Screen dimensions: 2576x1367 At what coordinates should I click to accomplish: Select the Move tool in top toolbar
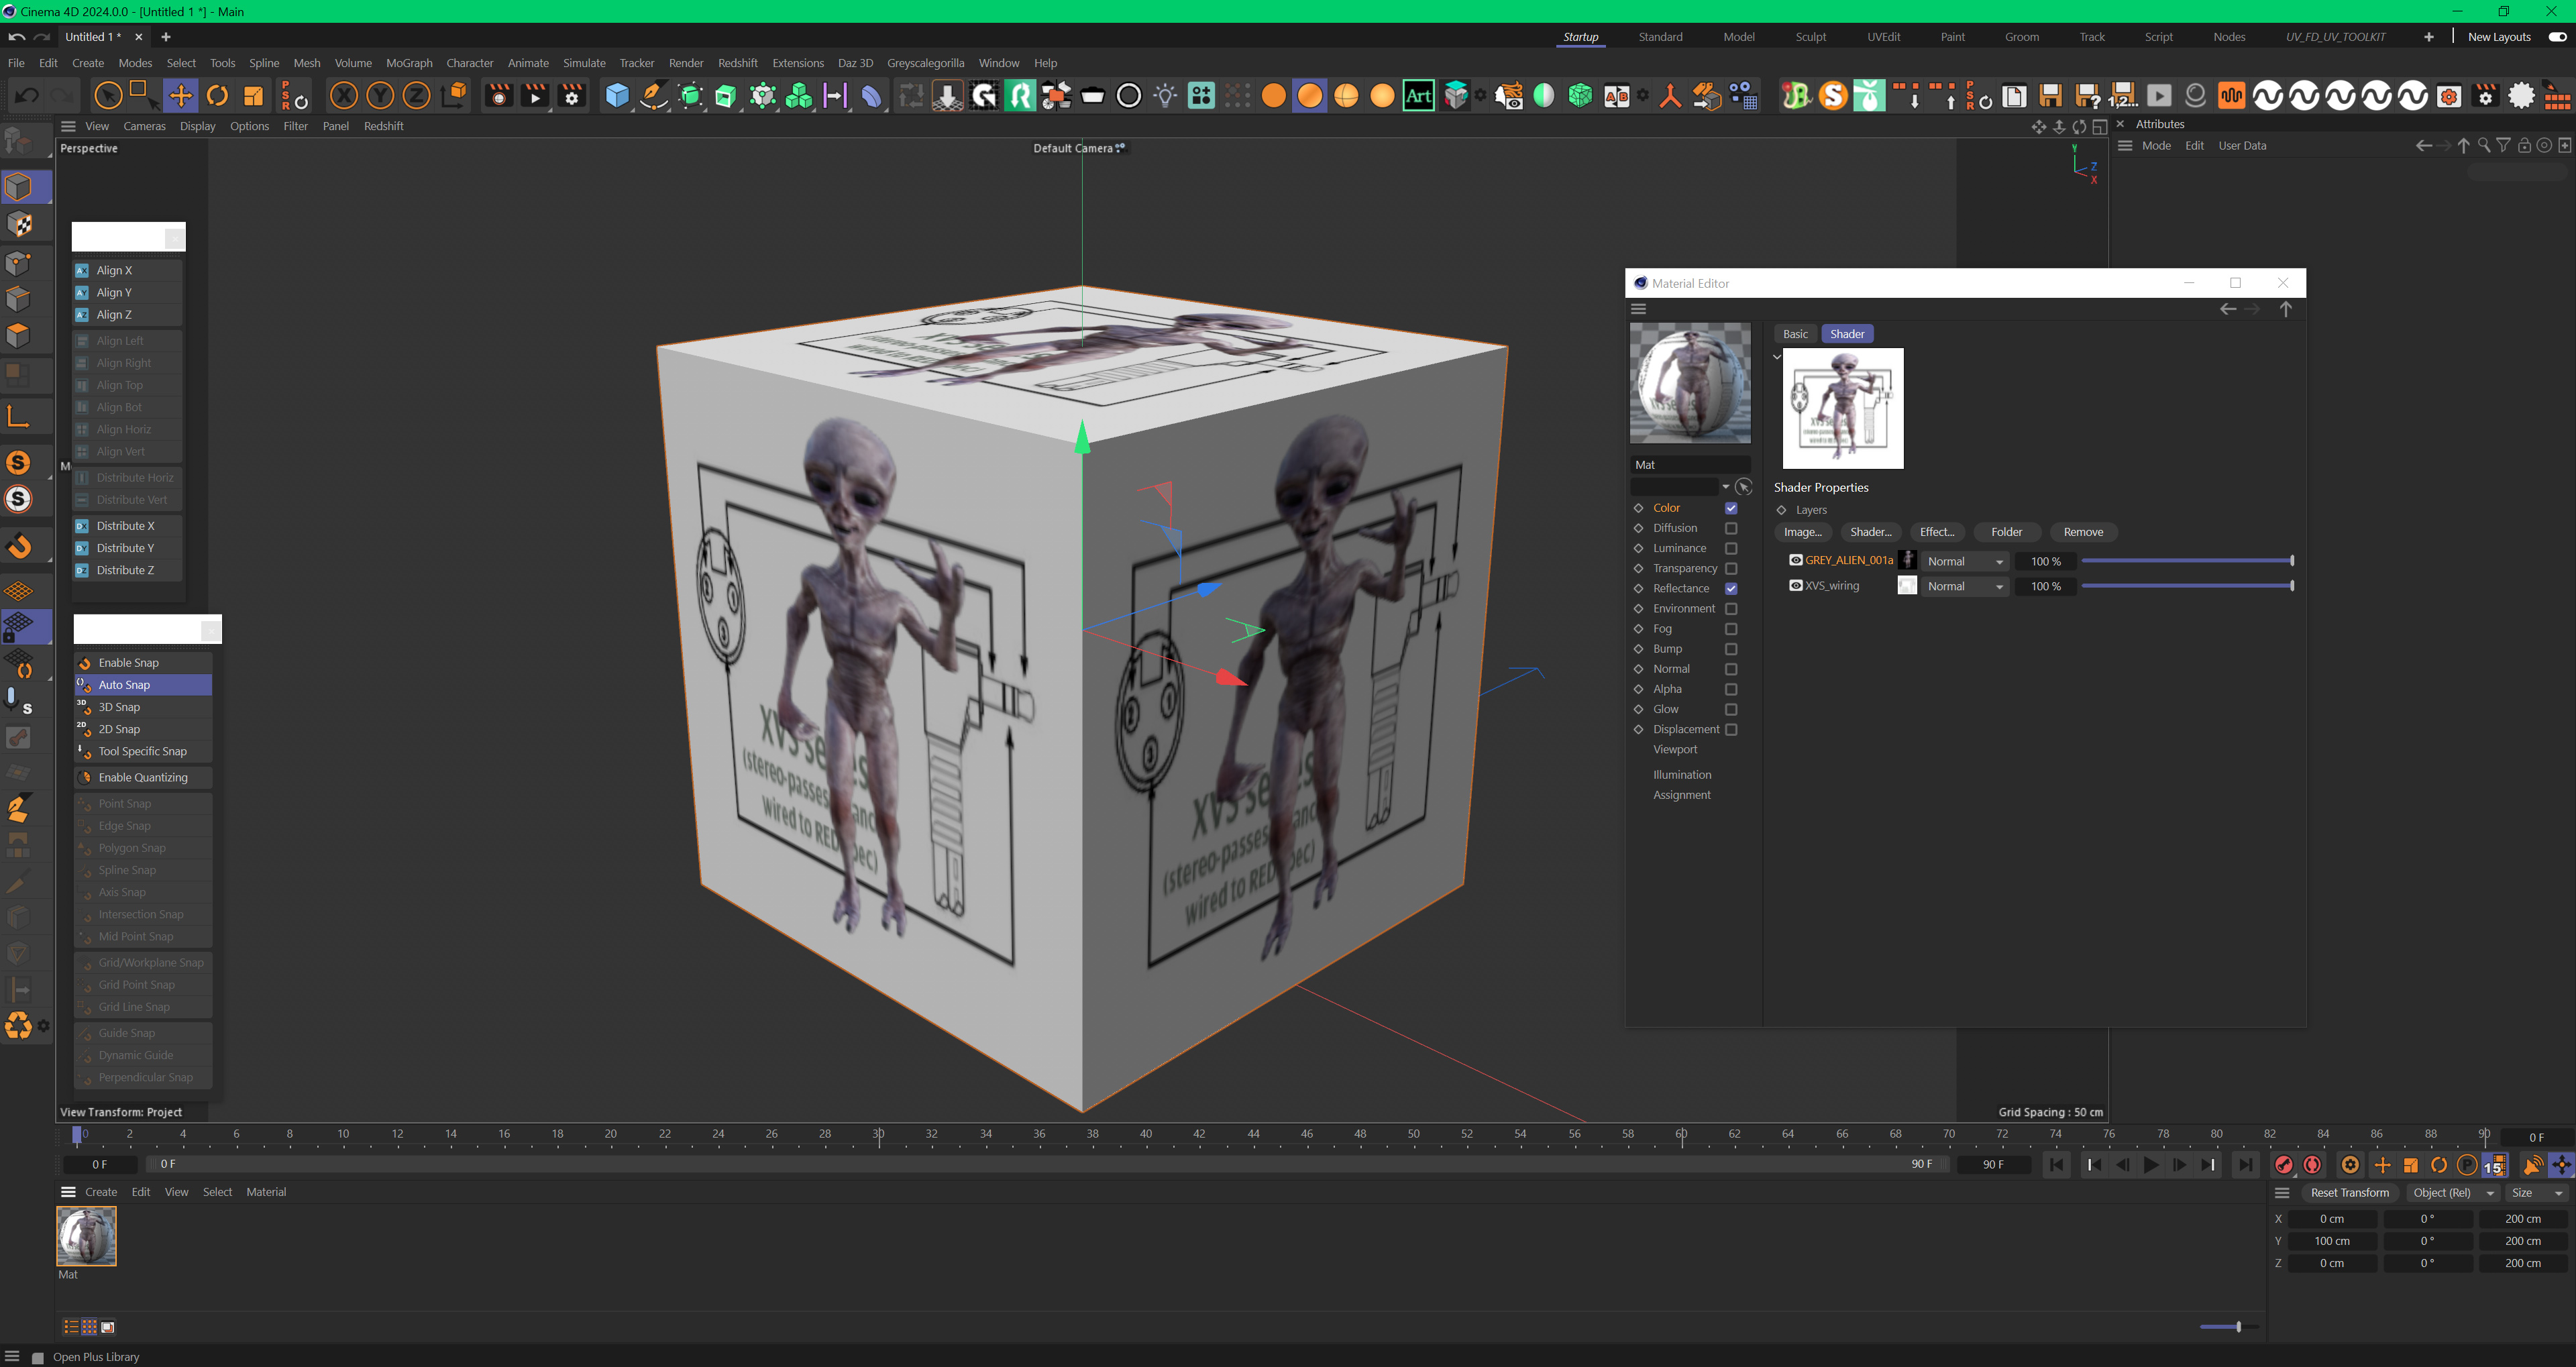point(181,96)
